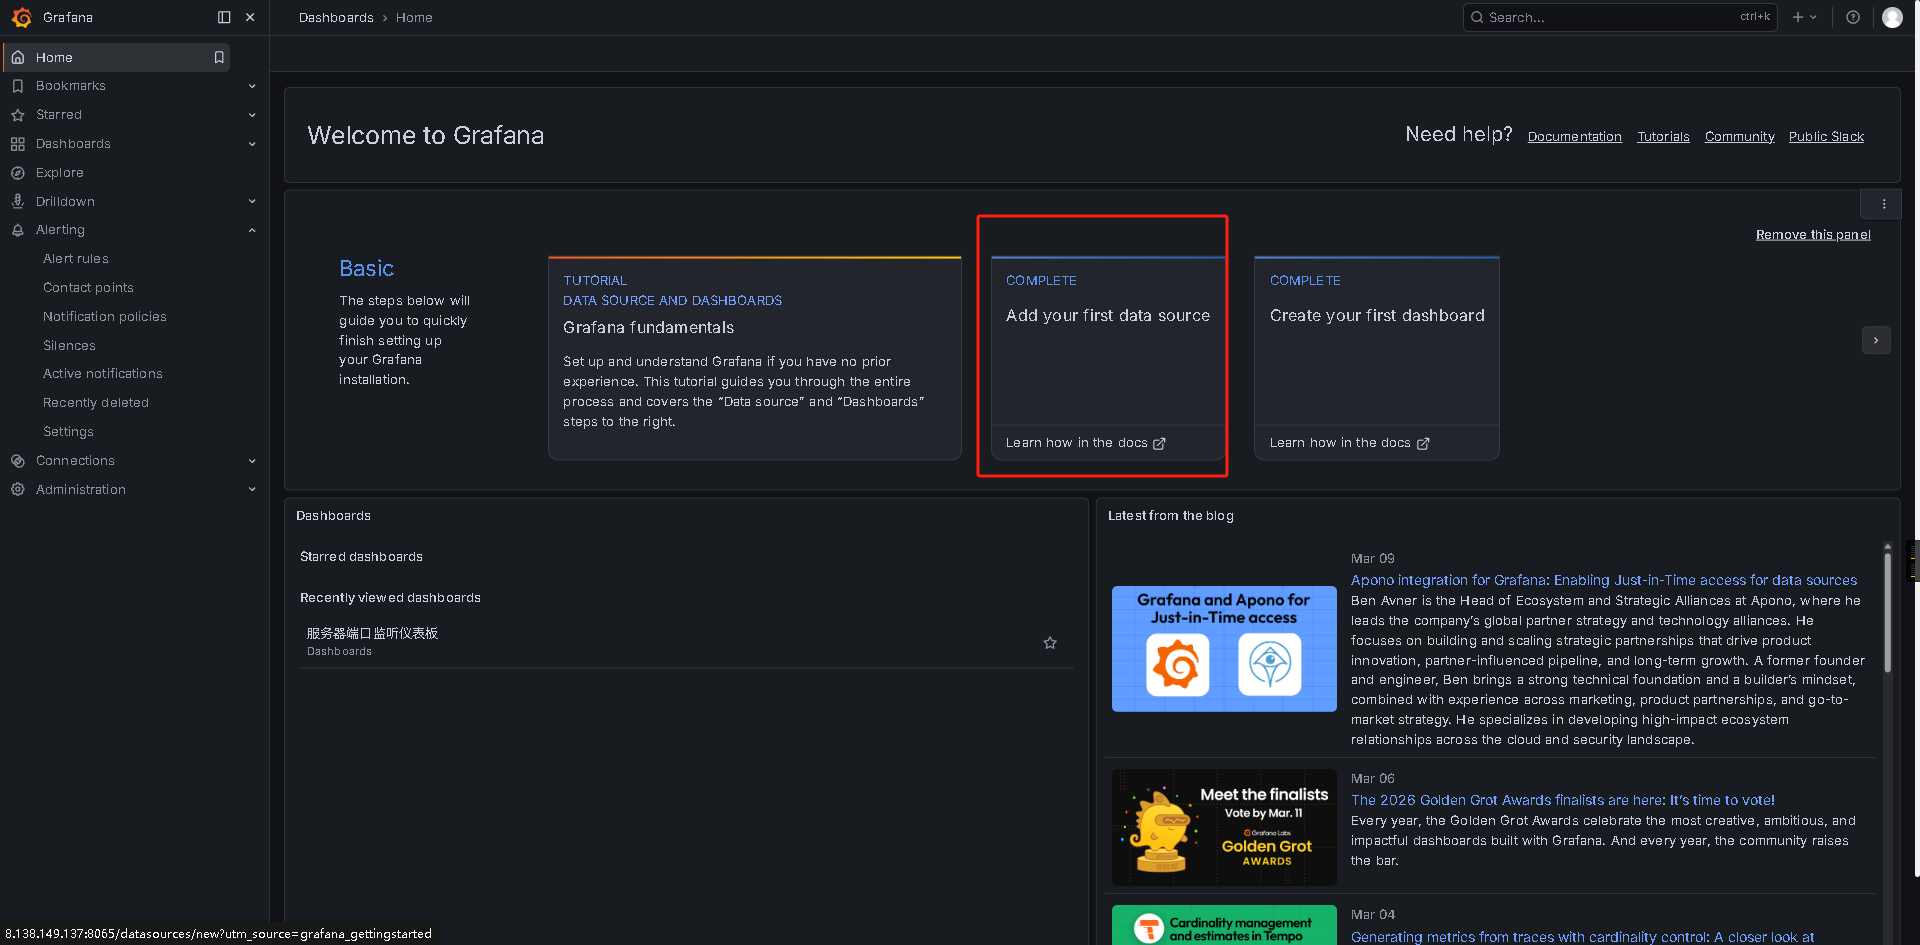Open Dashboards in the sidebar
The height and width of the screenshot is (945, 1920).
pos(73,144)
